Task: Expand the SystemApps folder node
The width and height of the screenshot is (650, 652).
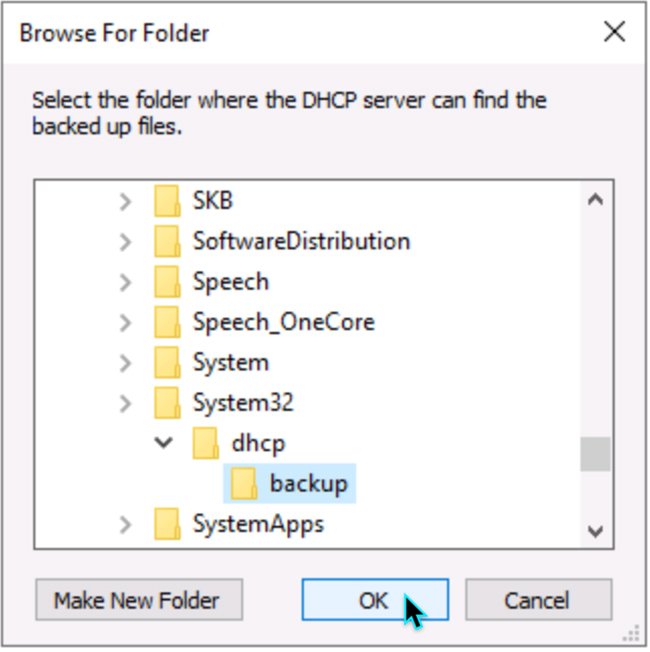Action: (x=125, y=524)
